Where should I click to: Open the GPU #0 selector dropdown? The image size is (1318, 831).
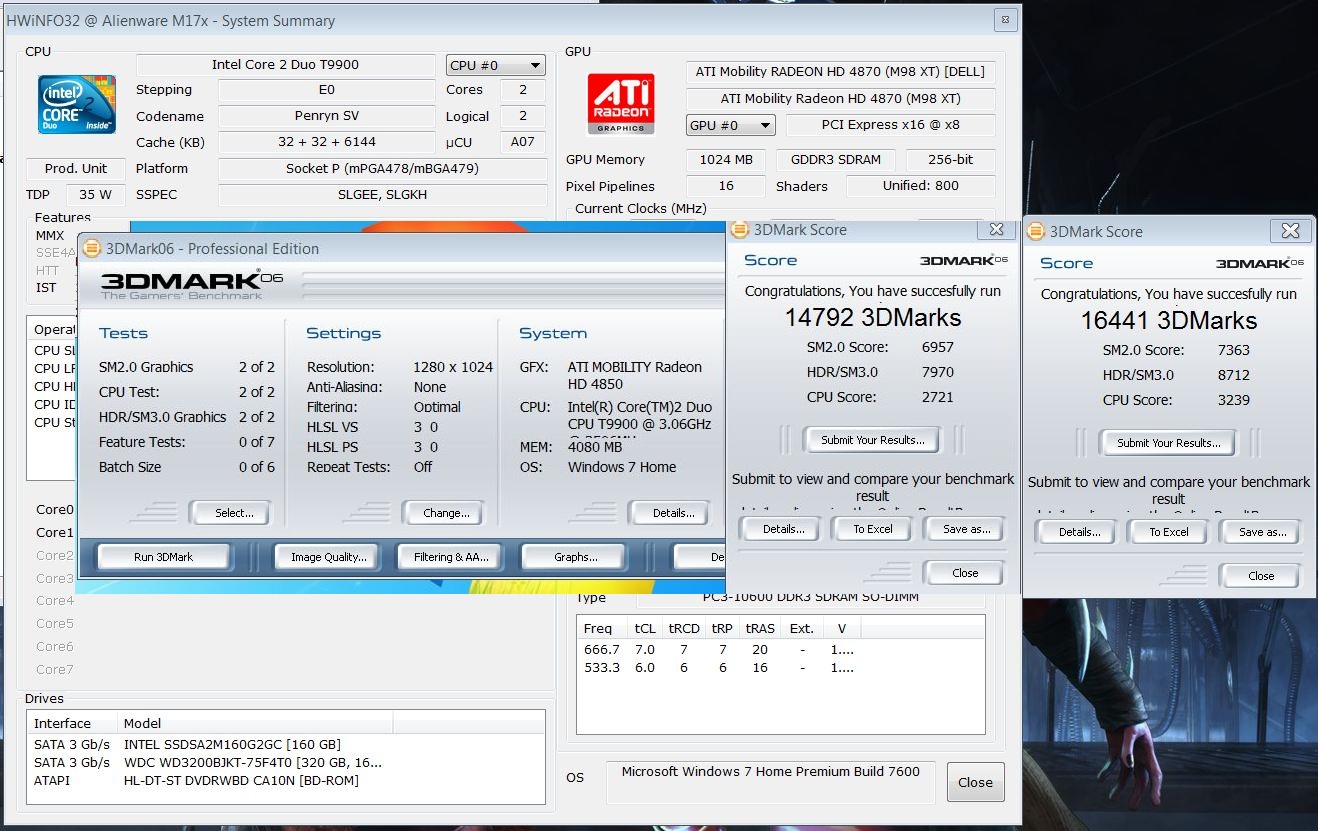pos(731,125)
